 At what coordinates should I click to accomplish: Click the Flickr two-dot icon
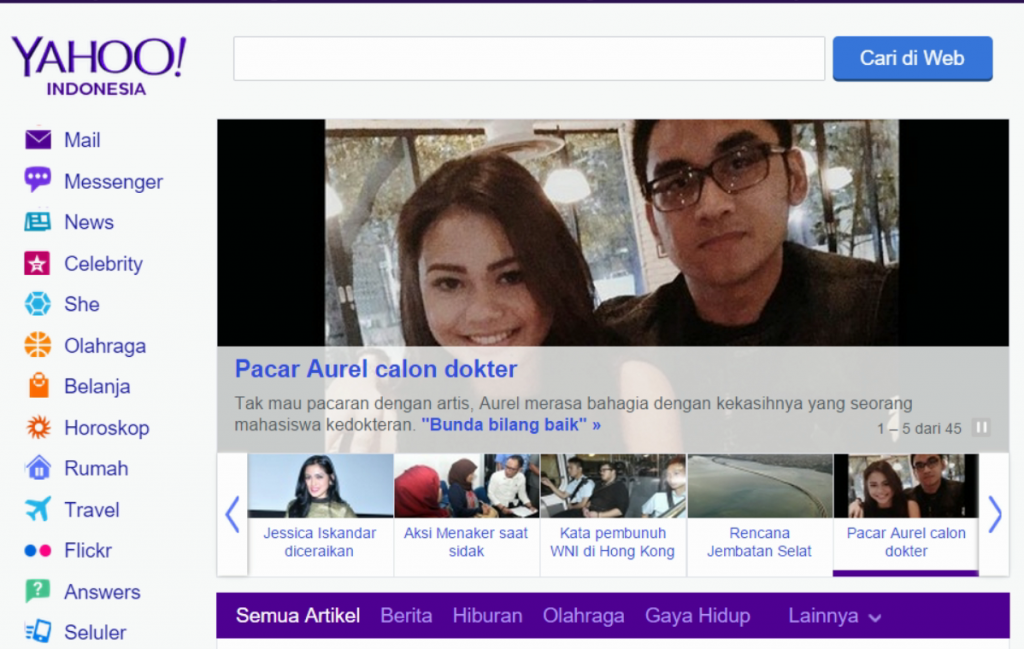(38, 550)
